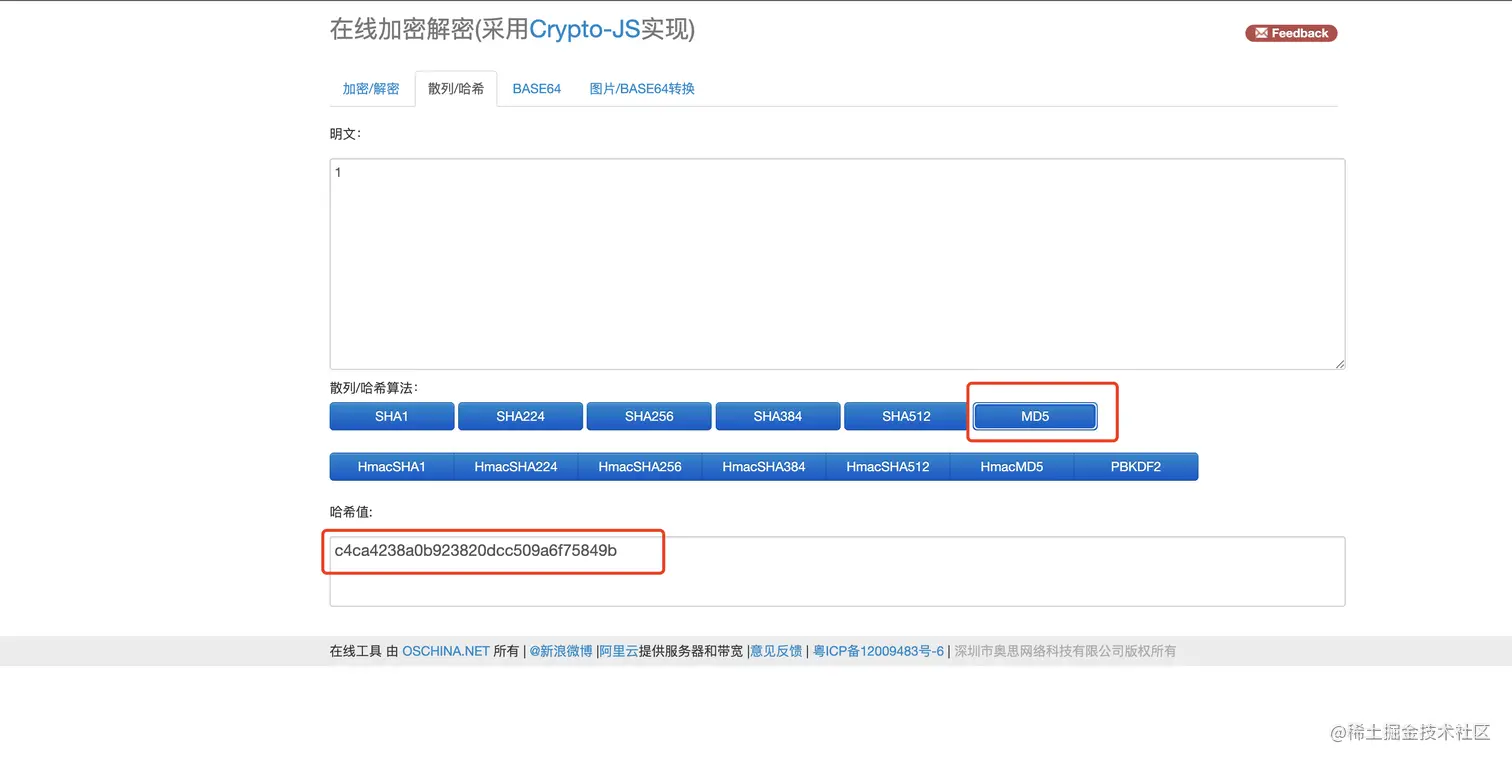Choose HmacSHA256 hashing
The image size is (1512, 764).
tap(640, 466)
